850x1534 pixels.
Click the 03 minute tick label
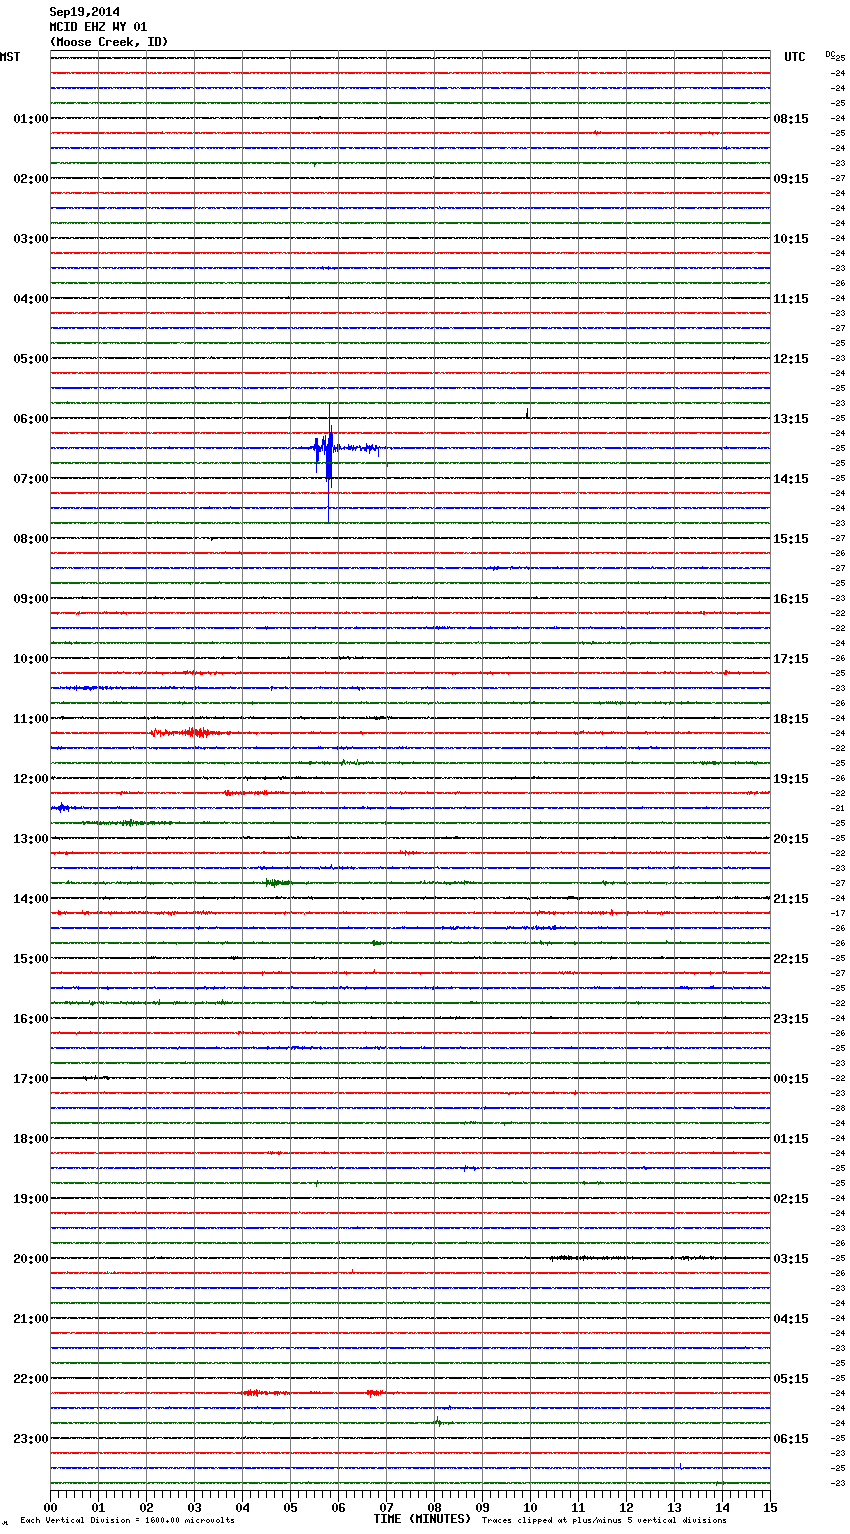point(194,1507)
